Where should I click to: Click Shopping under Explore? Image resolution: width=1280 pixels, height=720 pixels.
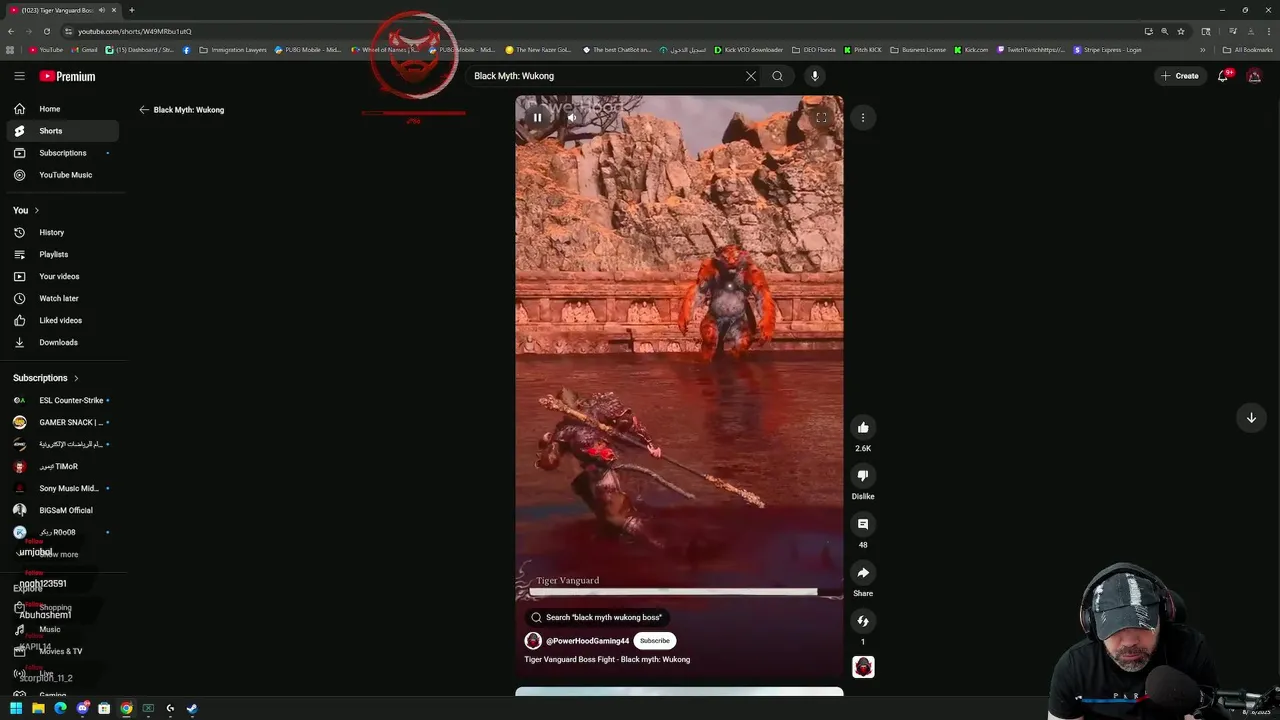coord(62,608)
